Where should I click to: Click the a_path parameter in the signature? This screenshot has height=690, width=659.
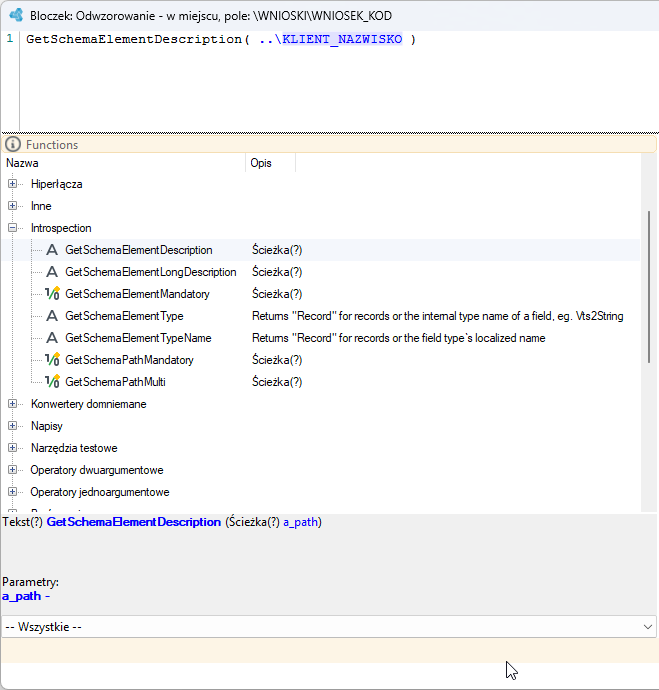point(301,522)
